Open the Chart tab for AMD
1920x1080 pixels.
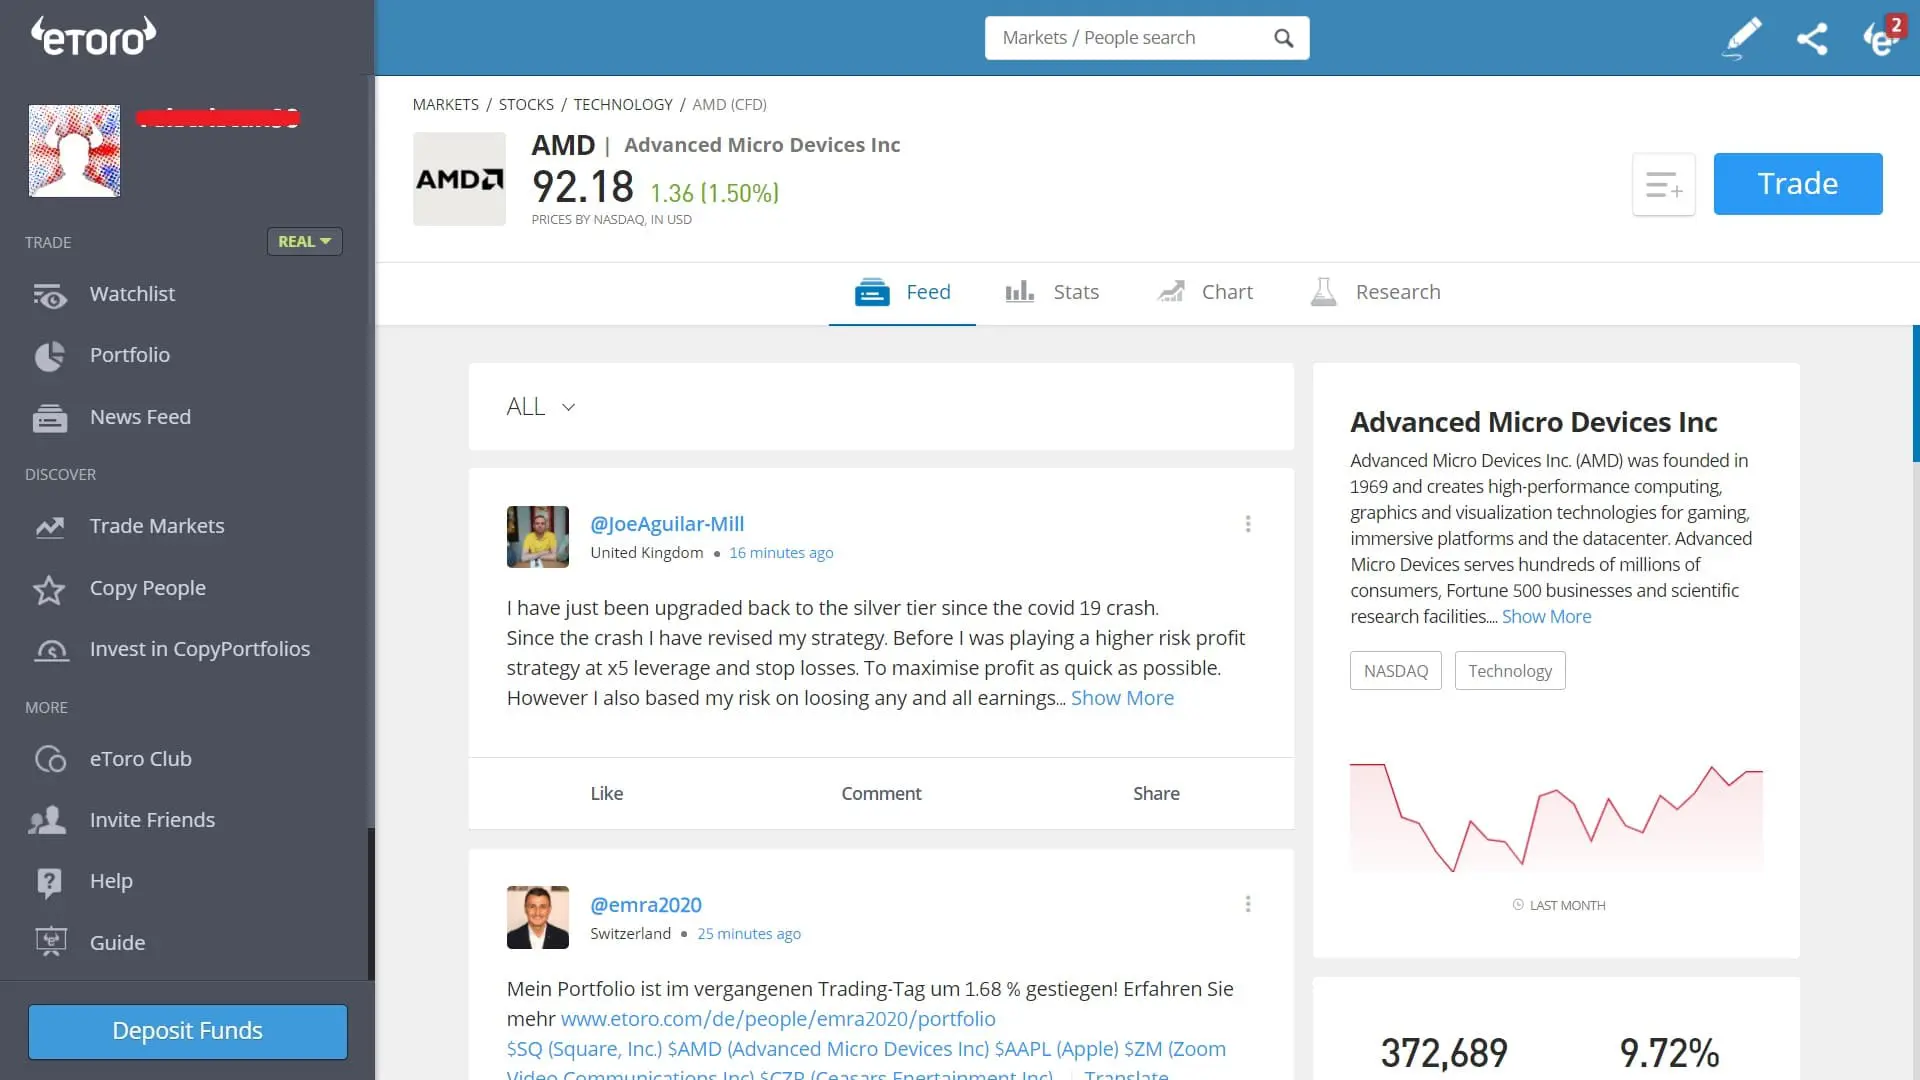pos(1226,291)
